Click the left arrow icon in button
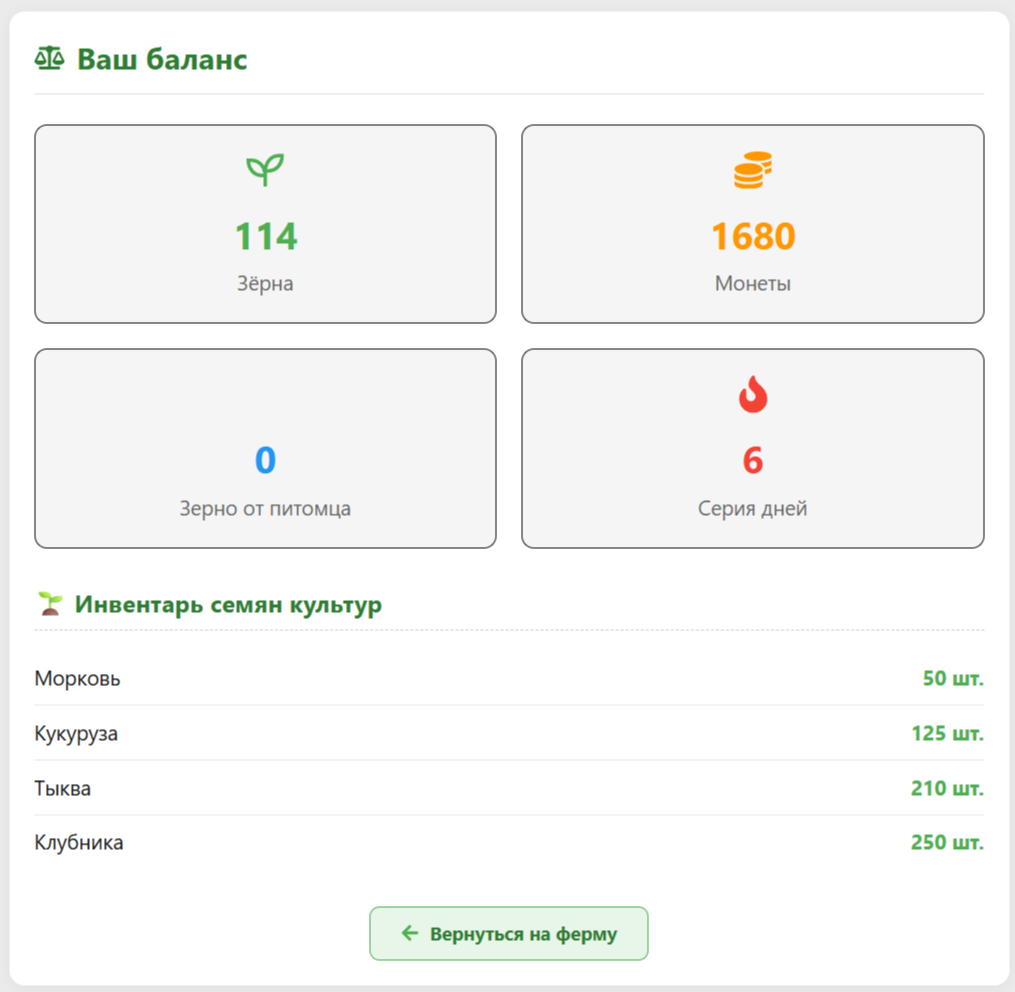This screenshot has width=1015, height=992. coord(409,933)
